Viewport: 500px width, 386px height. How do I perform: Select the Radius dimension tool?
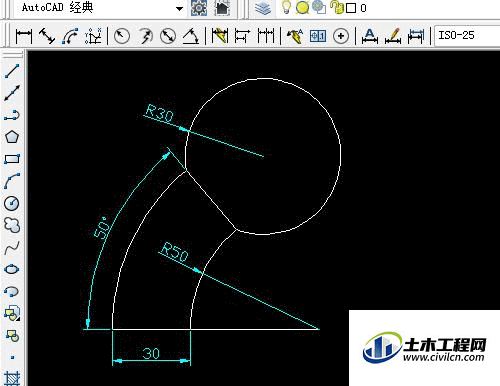(122, 36)
